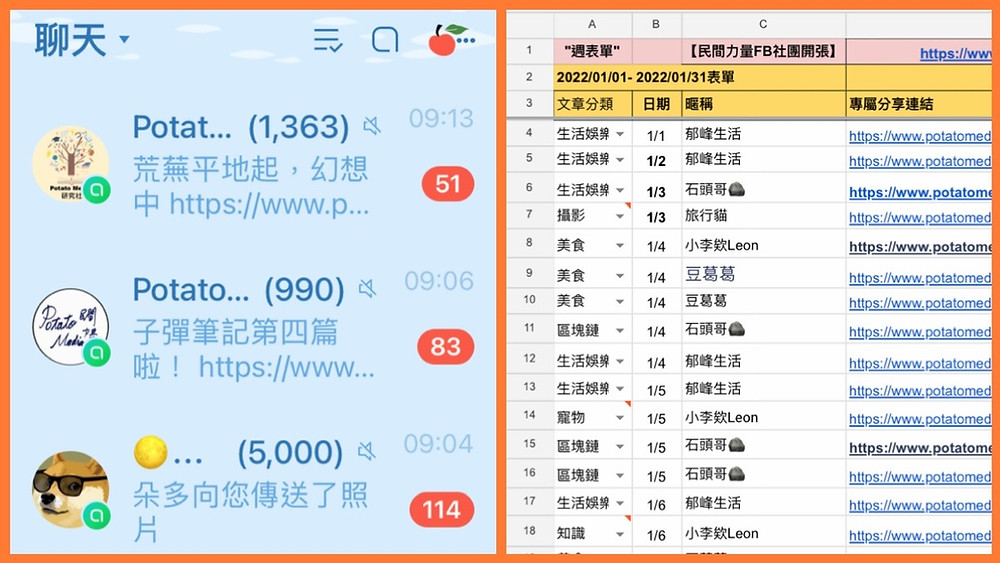
Task: Click the mute icon beside (990)
Action: tap(367, 289)
